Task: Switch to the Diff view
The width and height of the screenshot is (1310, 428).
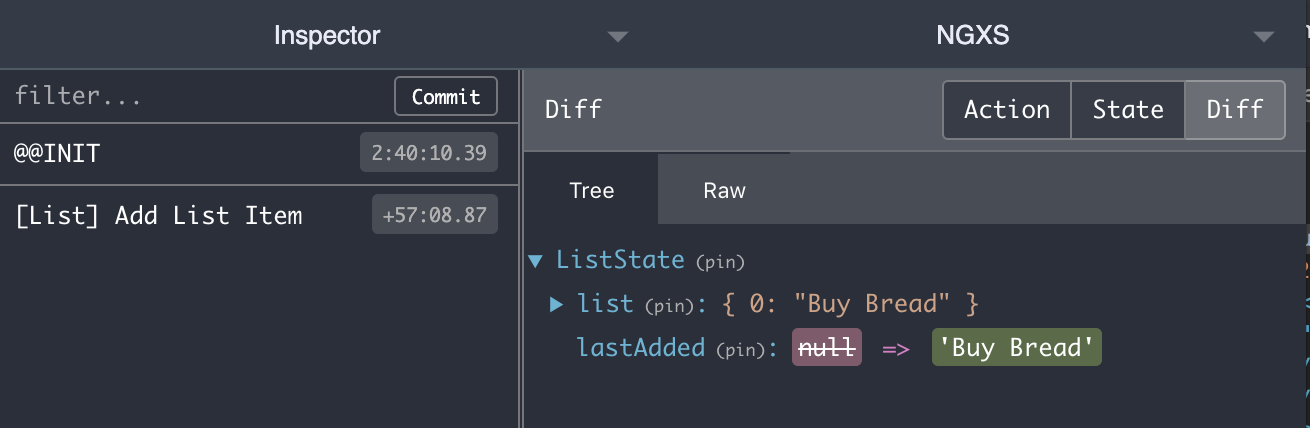Action: [x=1235, y=110]
